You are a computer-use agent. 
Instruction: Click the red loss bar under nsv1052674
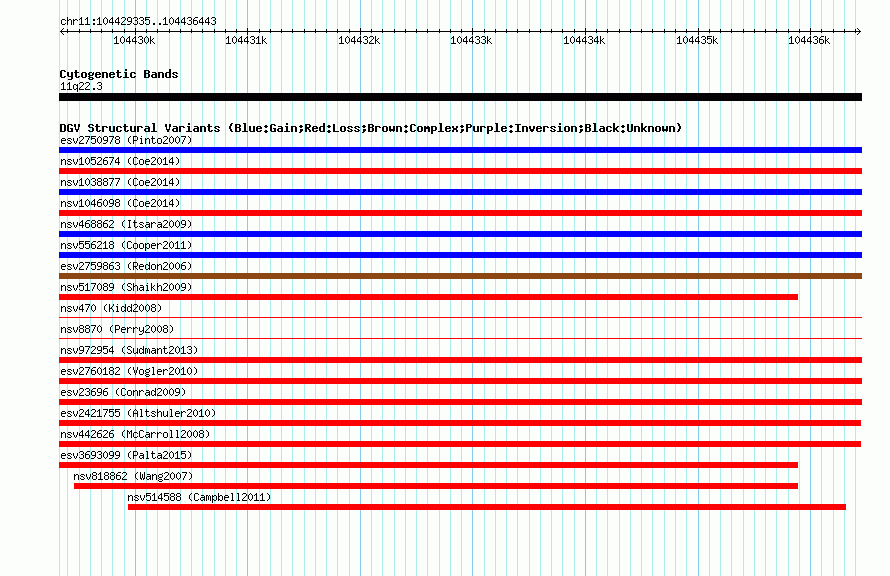pos(460,171)
